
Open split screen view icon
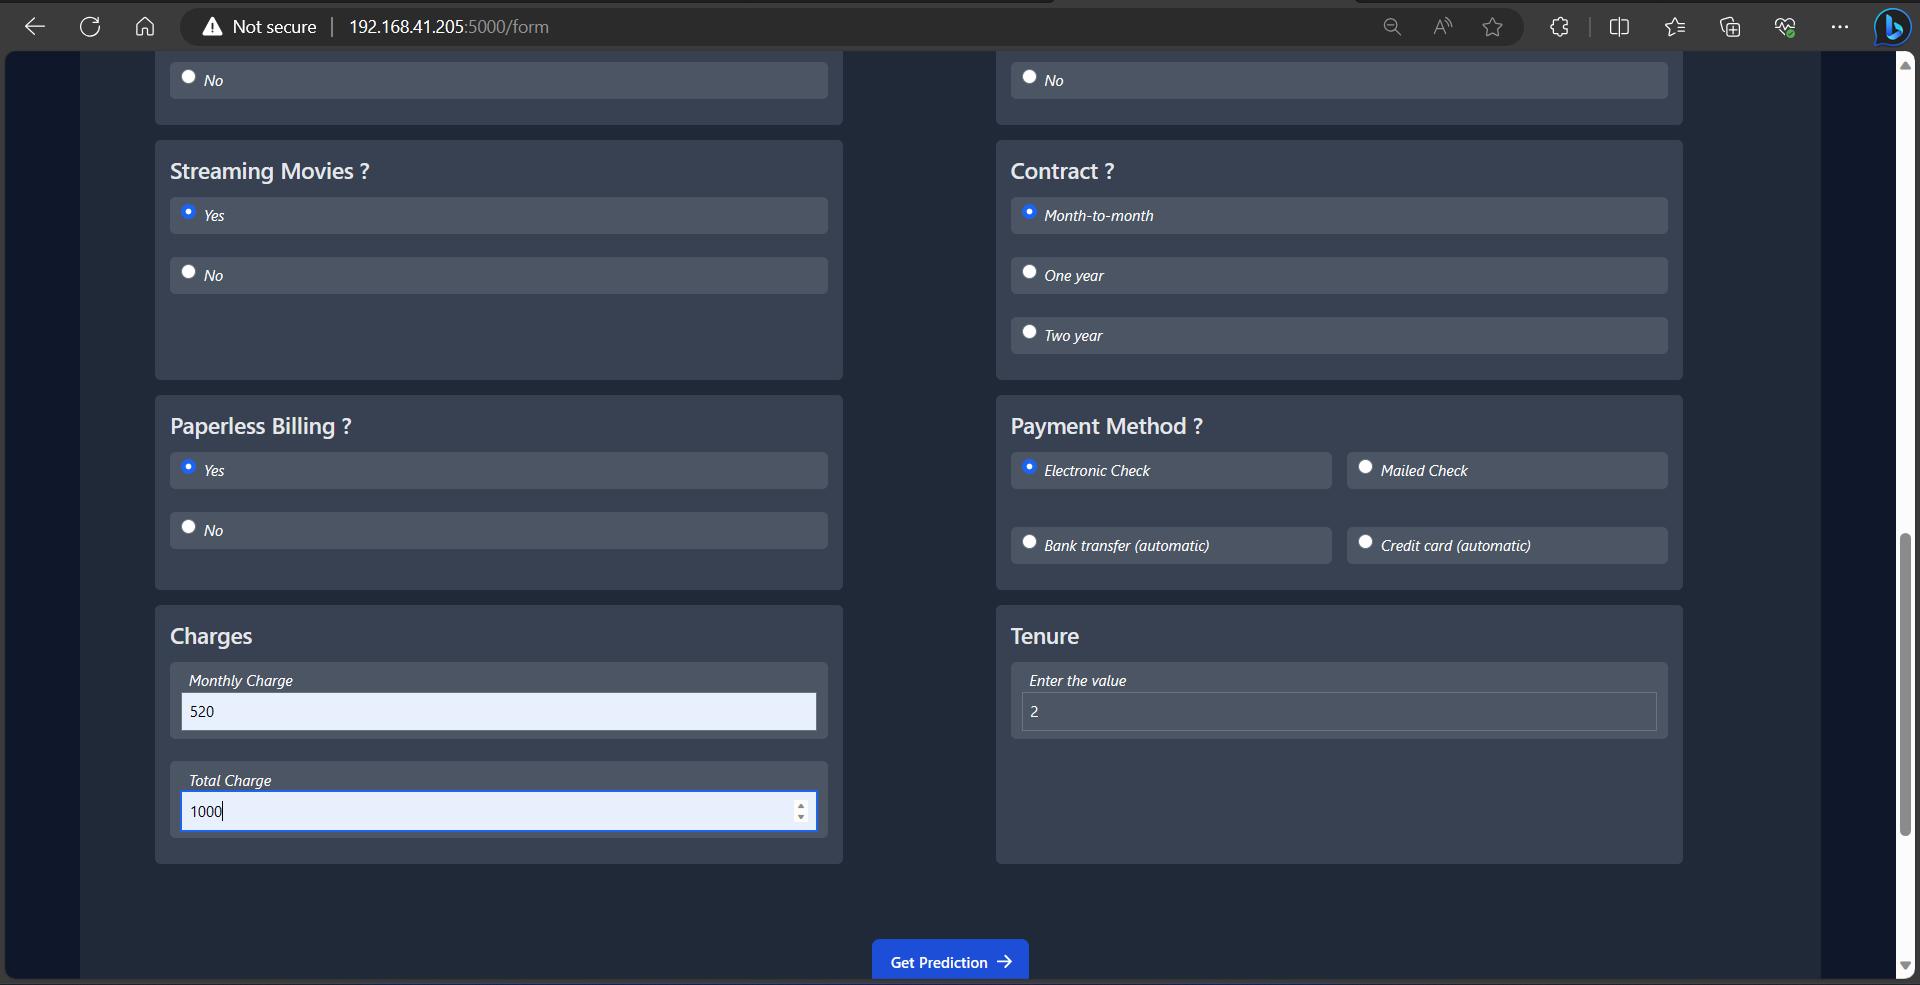click(1619, 27)
